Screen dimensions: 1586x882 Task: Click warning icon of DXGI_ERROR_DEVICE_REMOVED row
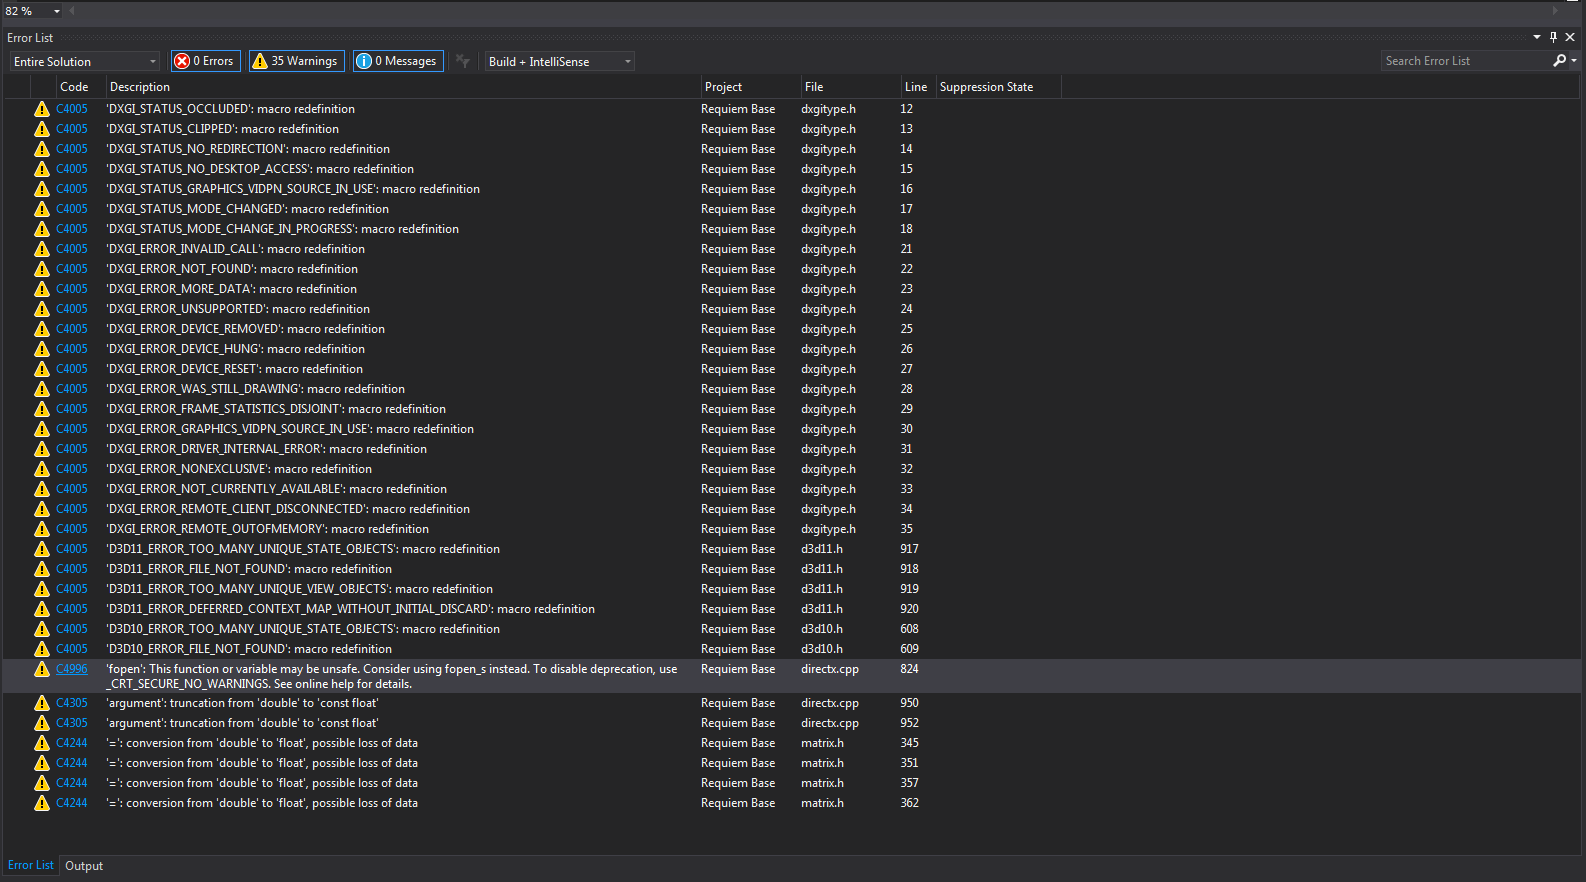click(42, 329)
